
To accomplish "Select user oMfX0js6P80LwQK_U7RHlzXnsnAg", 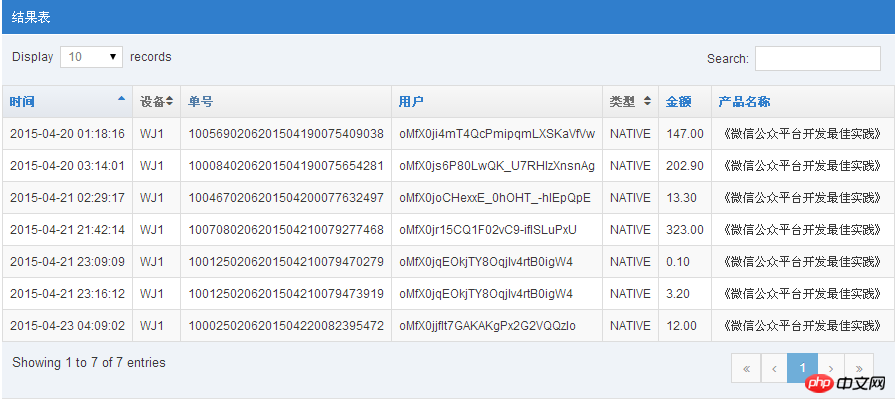I will [x=497, y=166].
